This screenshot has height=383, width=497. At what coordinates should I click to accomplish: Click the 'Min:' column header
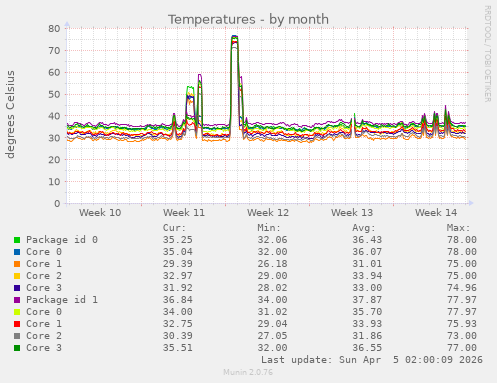(x=269, y=228)
